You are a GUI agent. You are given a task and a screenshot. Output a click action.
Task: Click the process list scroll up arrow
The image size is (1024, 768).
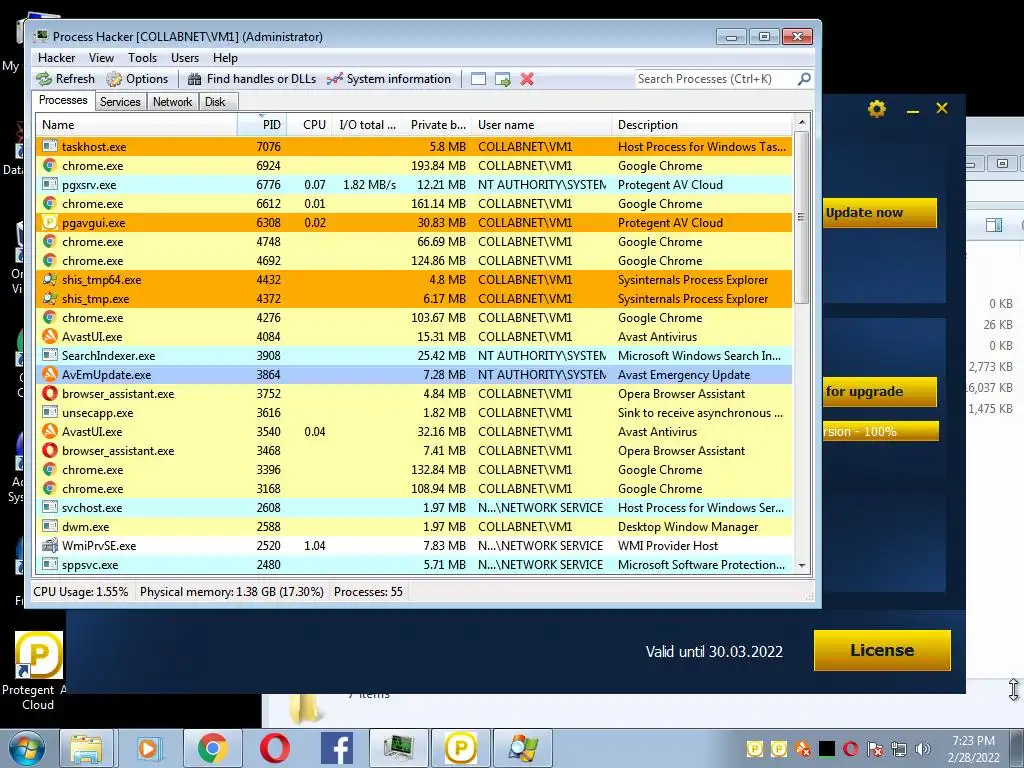(x=802, y=122)
